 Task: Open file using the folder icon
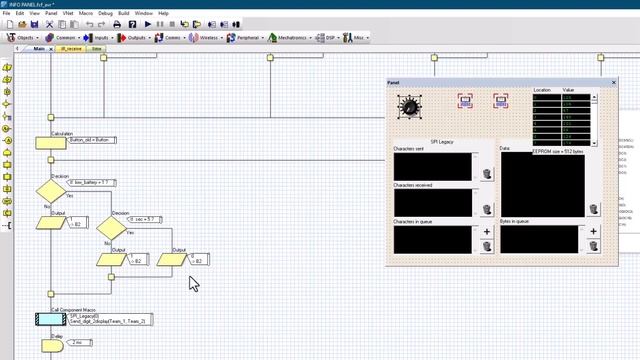point(22,24)
